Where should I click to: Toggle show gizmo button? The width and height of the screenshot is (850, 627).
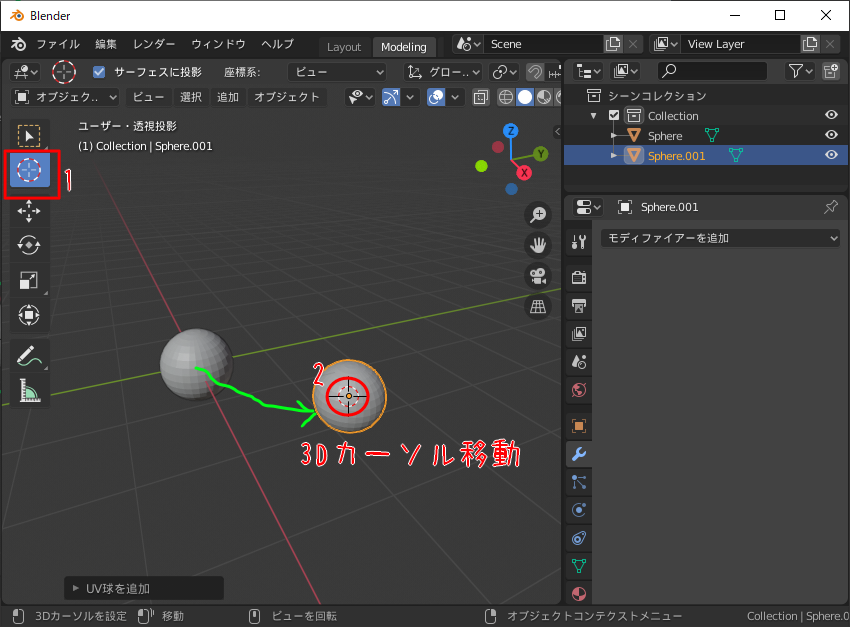(391, 97)
